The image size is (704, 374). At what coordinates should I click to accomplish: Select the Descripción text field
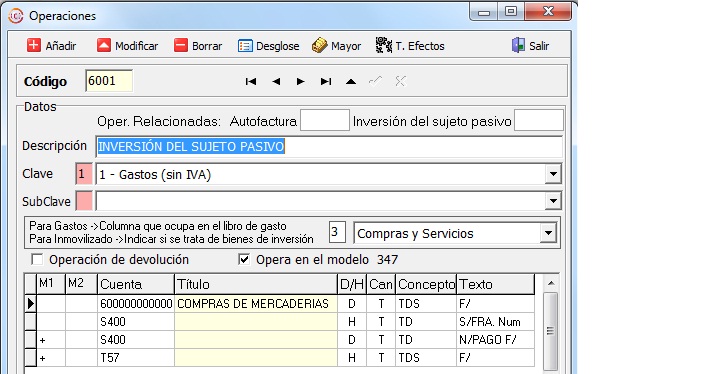[x=329, y=147]
